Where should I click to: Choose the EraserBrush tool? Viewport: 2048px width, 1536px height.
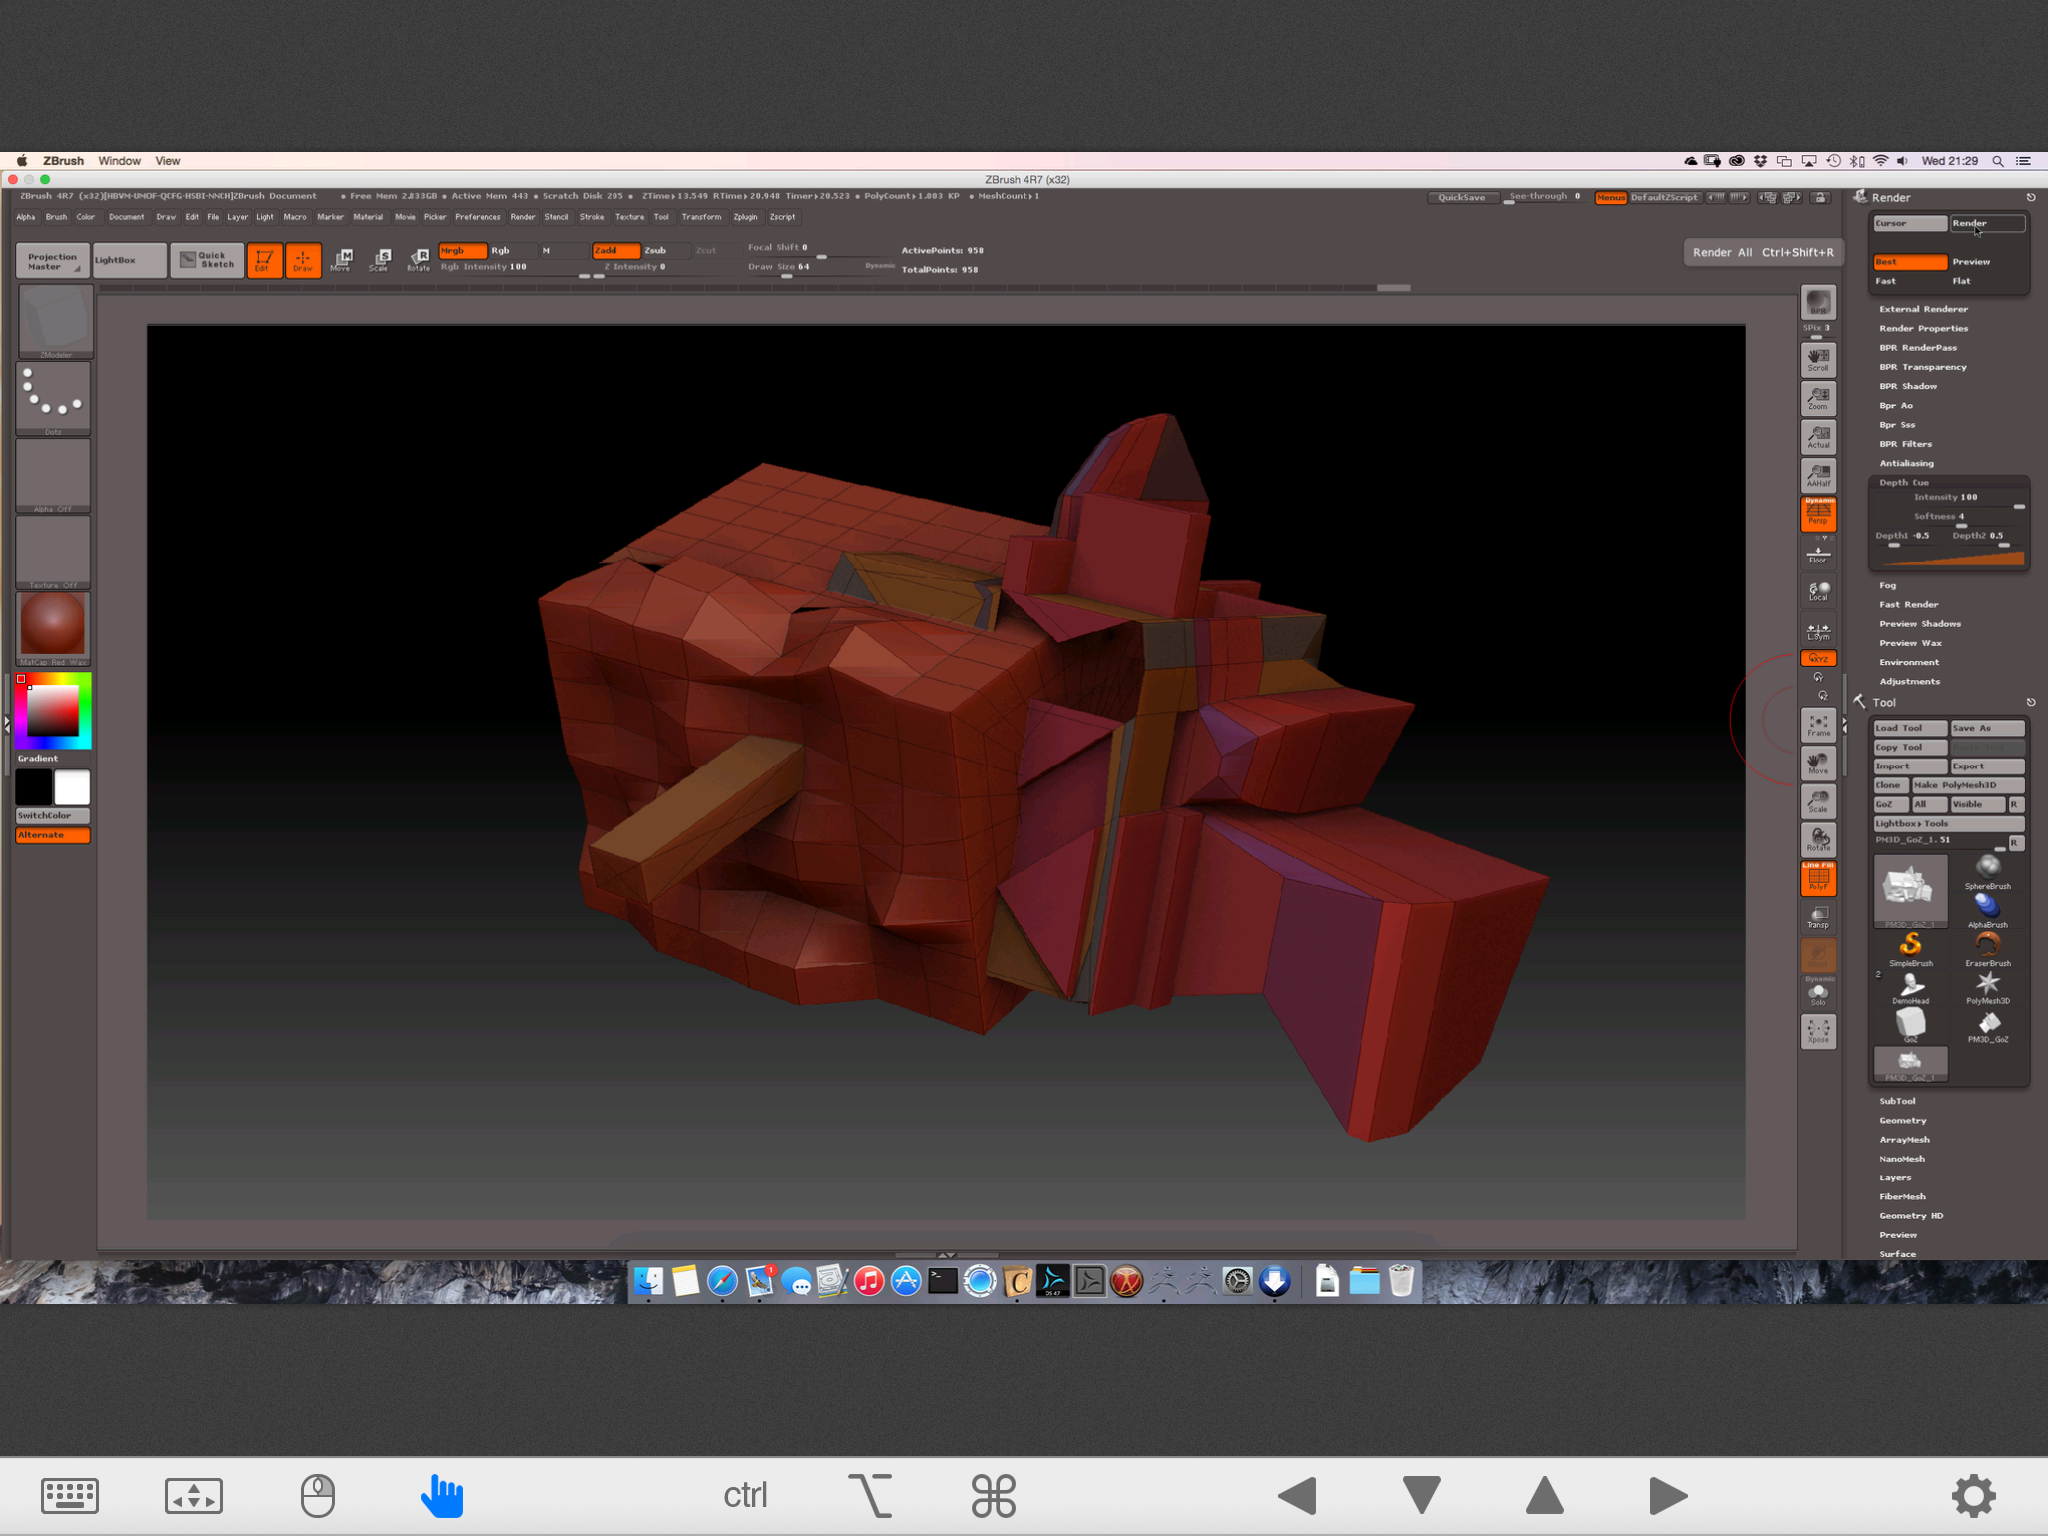1987,946
